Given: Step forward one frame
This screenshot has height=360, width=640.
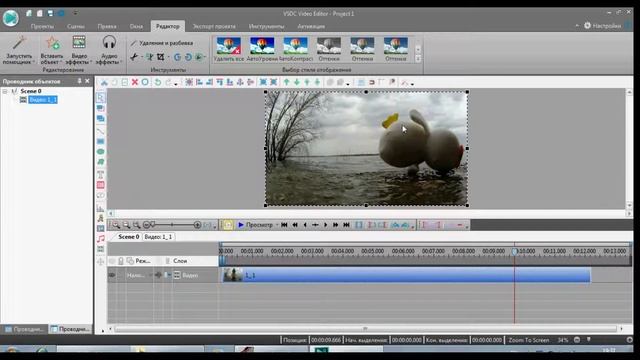Looking at the screenshot, I should pyautogui.click(x=325, y=225).
